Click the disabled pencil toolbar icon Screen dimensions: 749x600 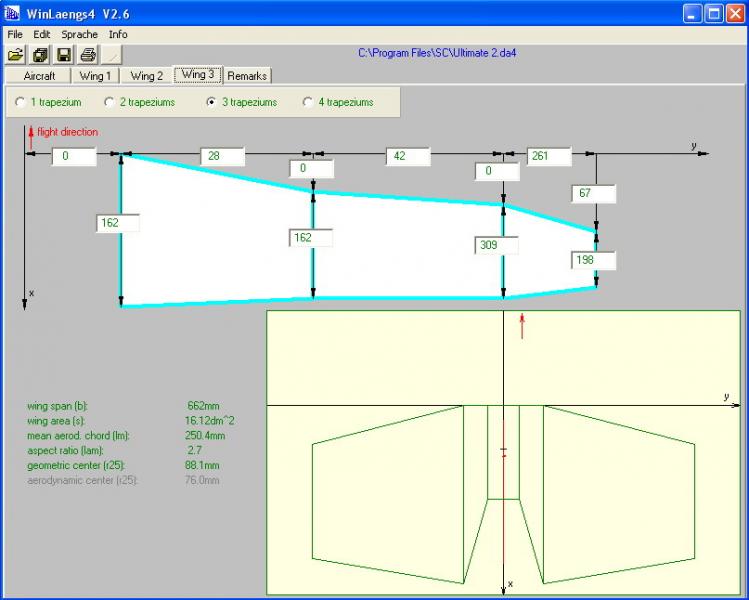pos(113,54)
